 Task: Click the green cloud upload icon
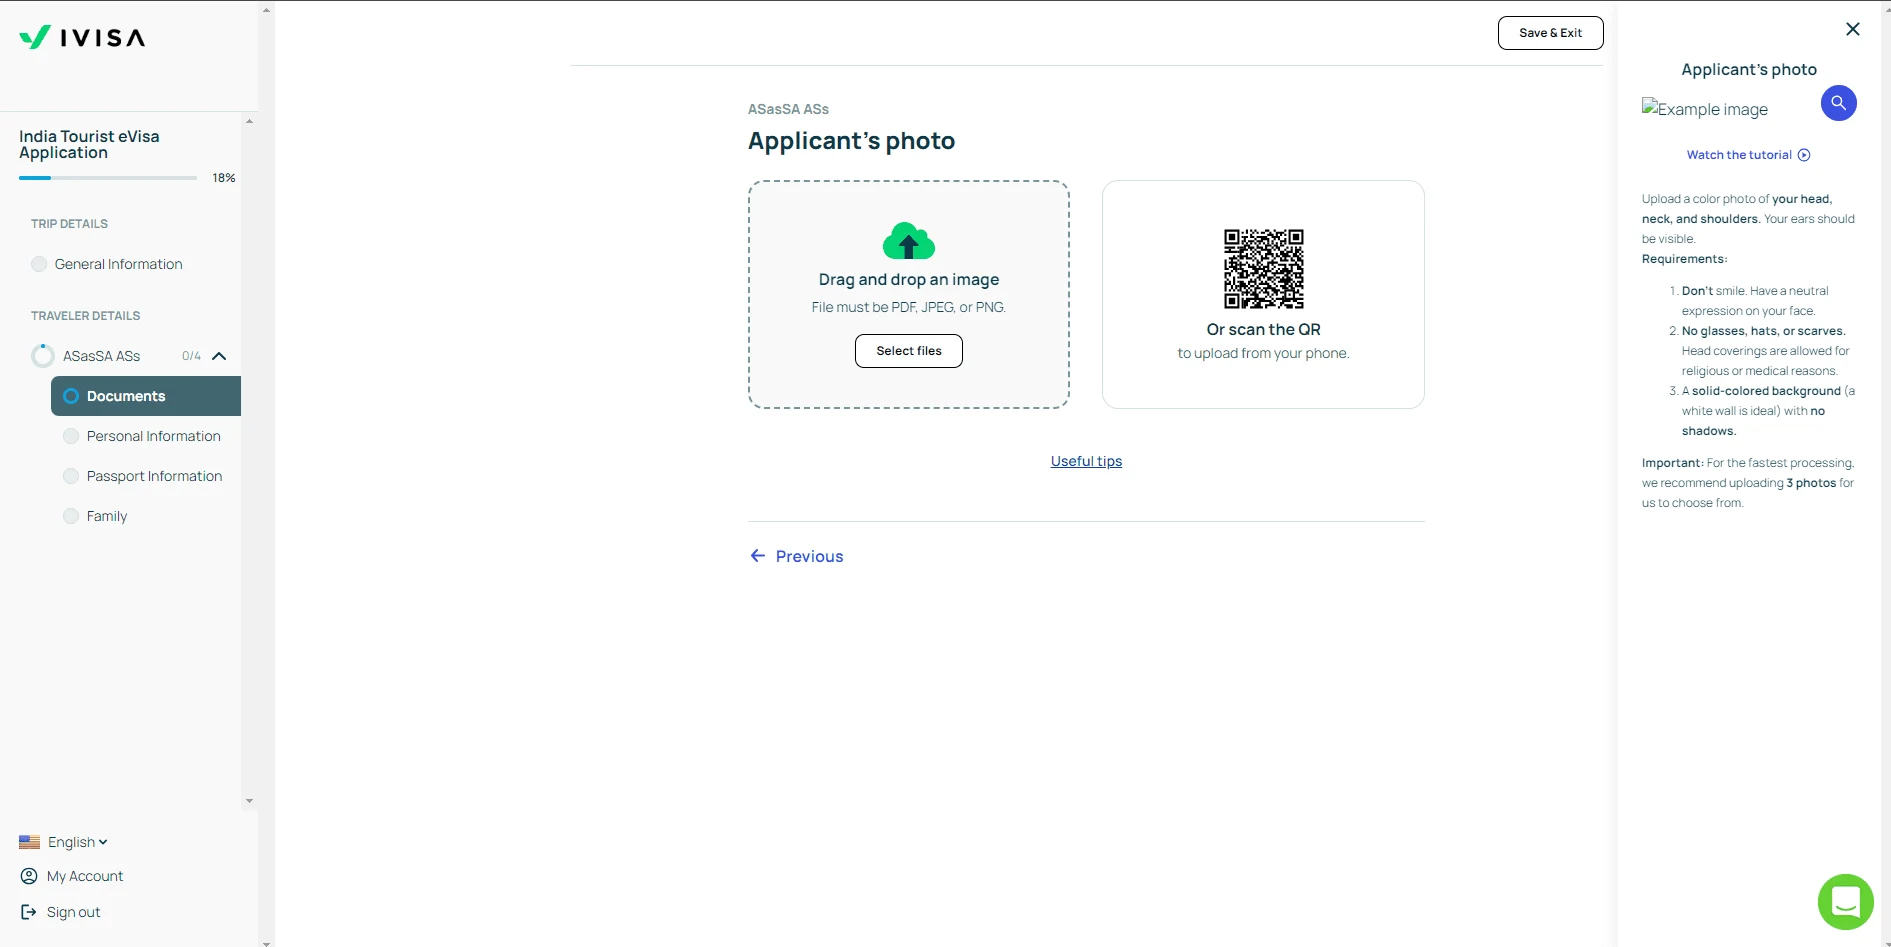(909, 241)
